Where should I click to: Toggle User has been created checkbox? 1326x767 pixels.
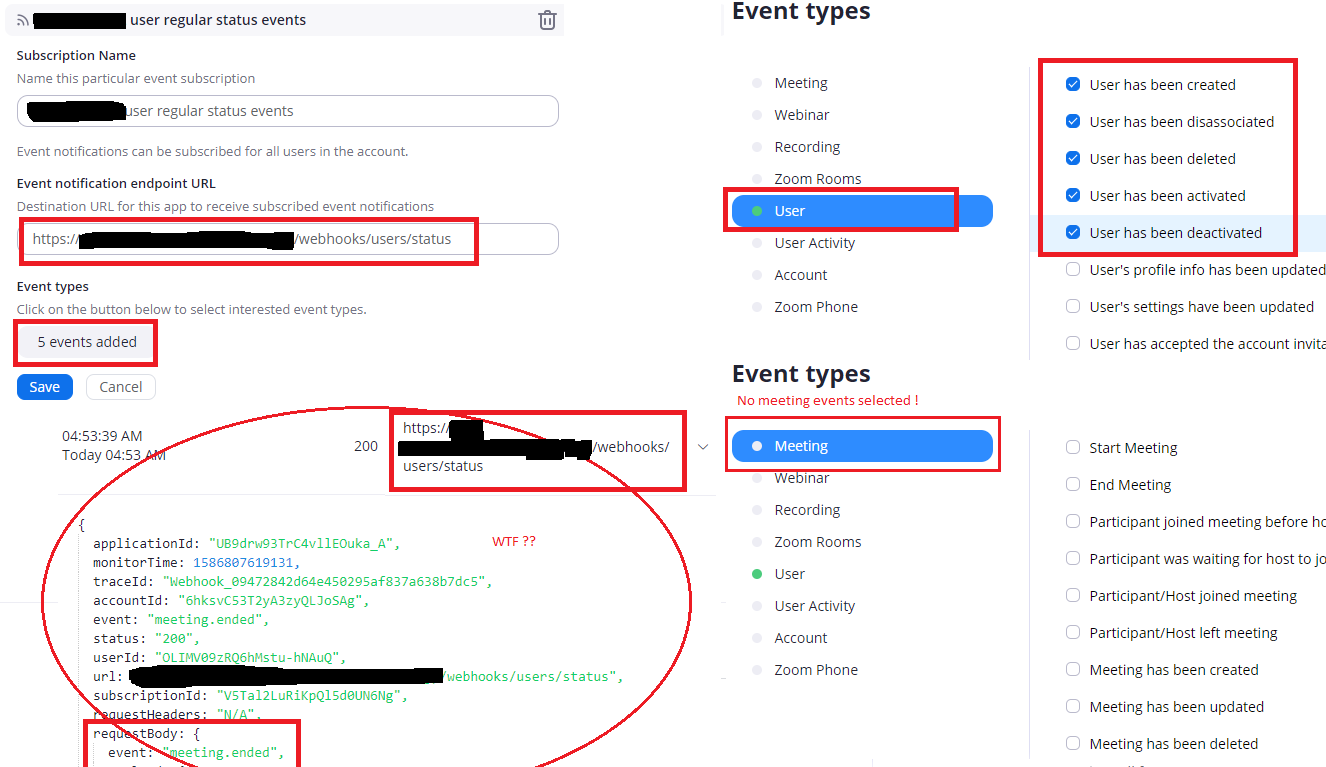pyautogui.click(x=1073, y=85)
